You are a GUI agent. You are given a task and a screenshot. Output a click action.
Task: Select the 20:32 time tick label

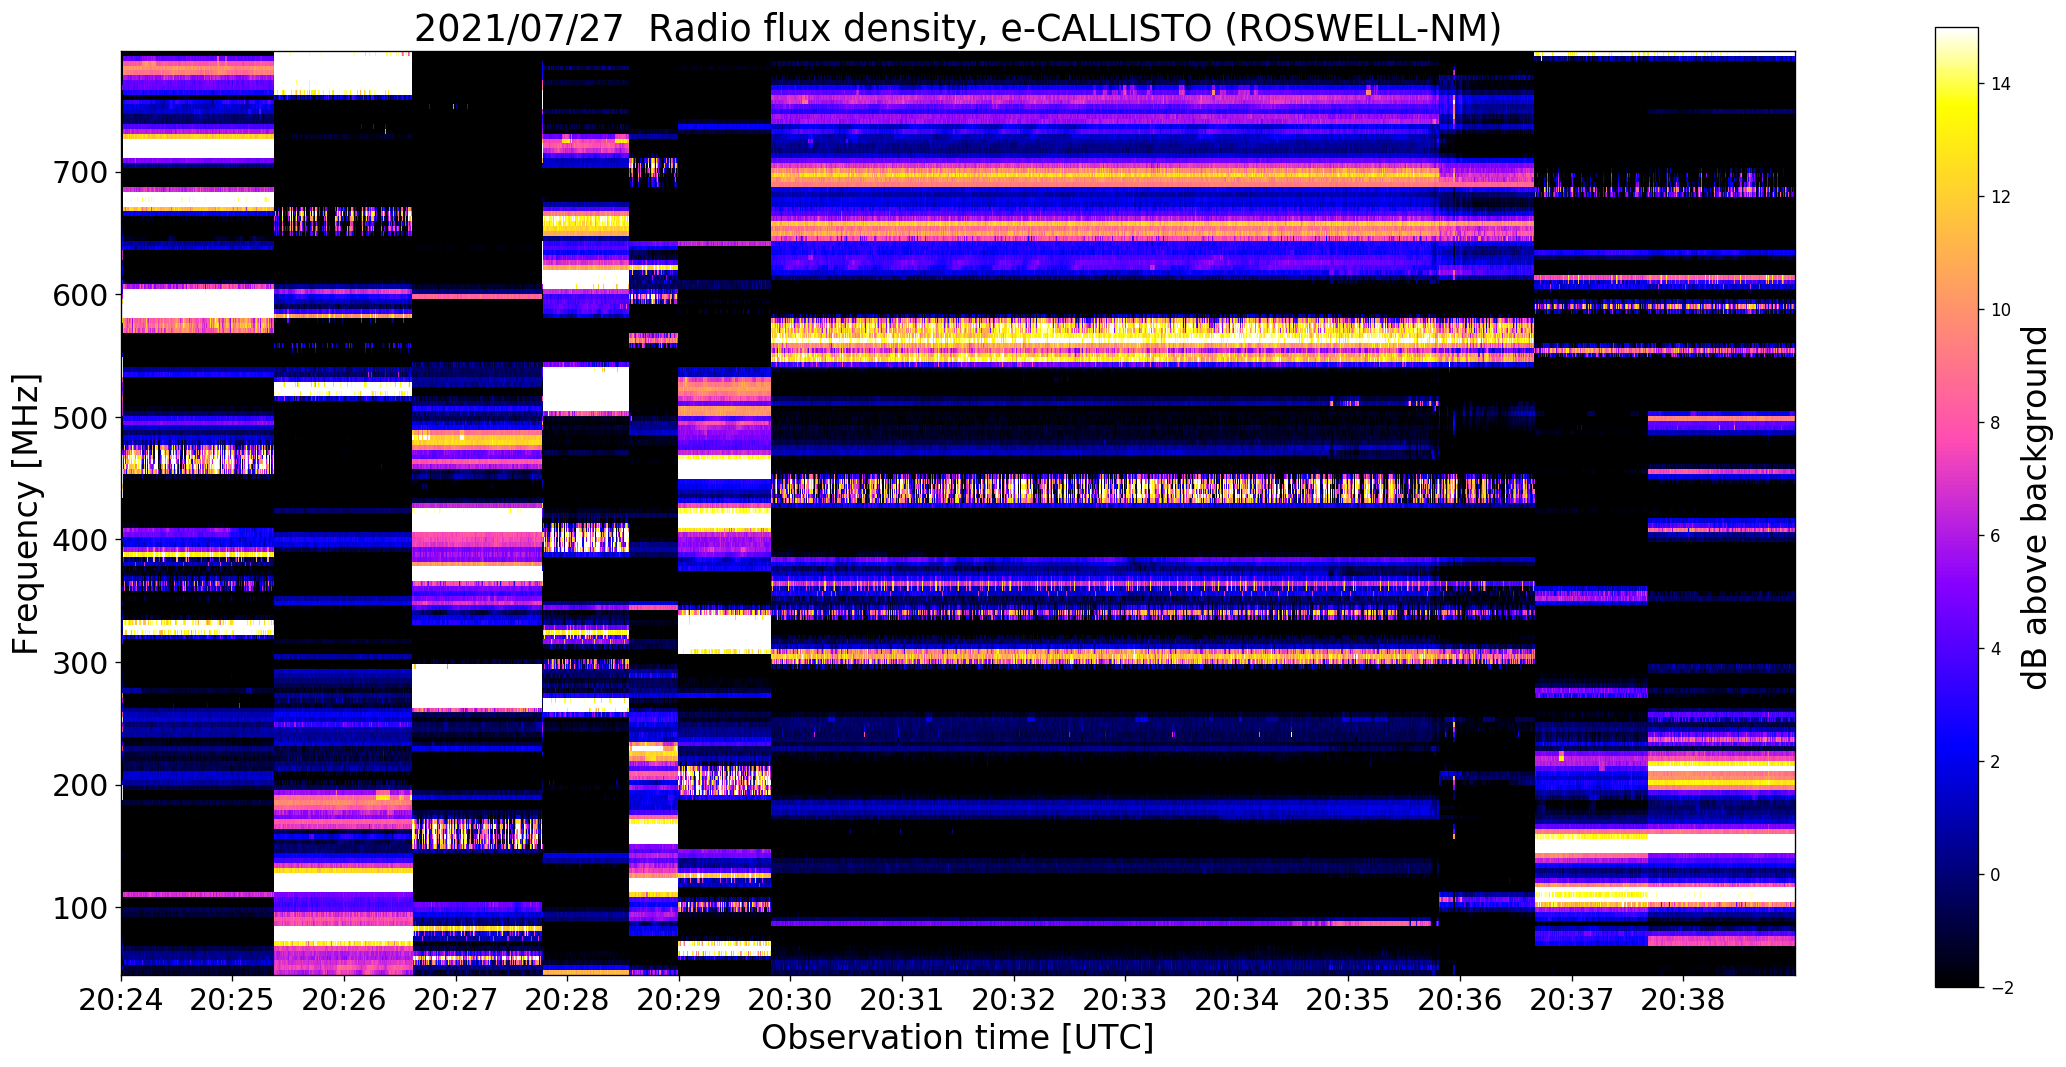click(1014, 1000)
